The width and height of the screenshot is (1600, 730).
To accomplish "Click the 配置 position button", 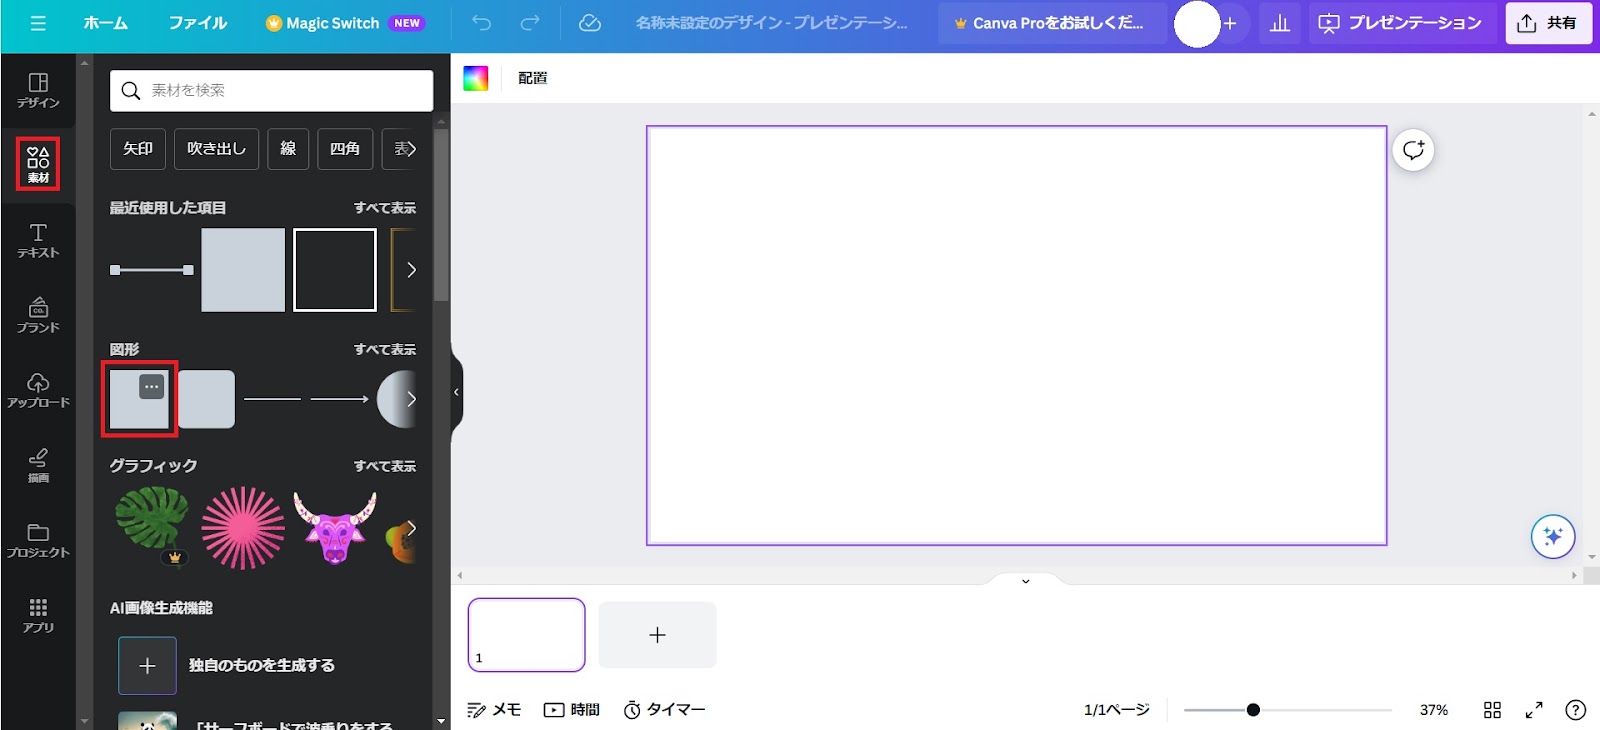I will (532, 78).
